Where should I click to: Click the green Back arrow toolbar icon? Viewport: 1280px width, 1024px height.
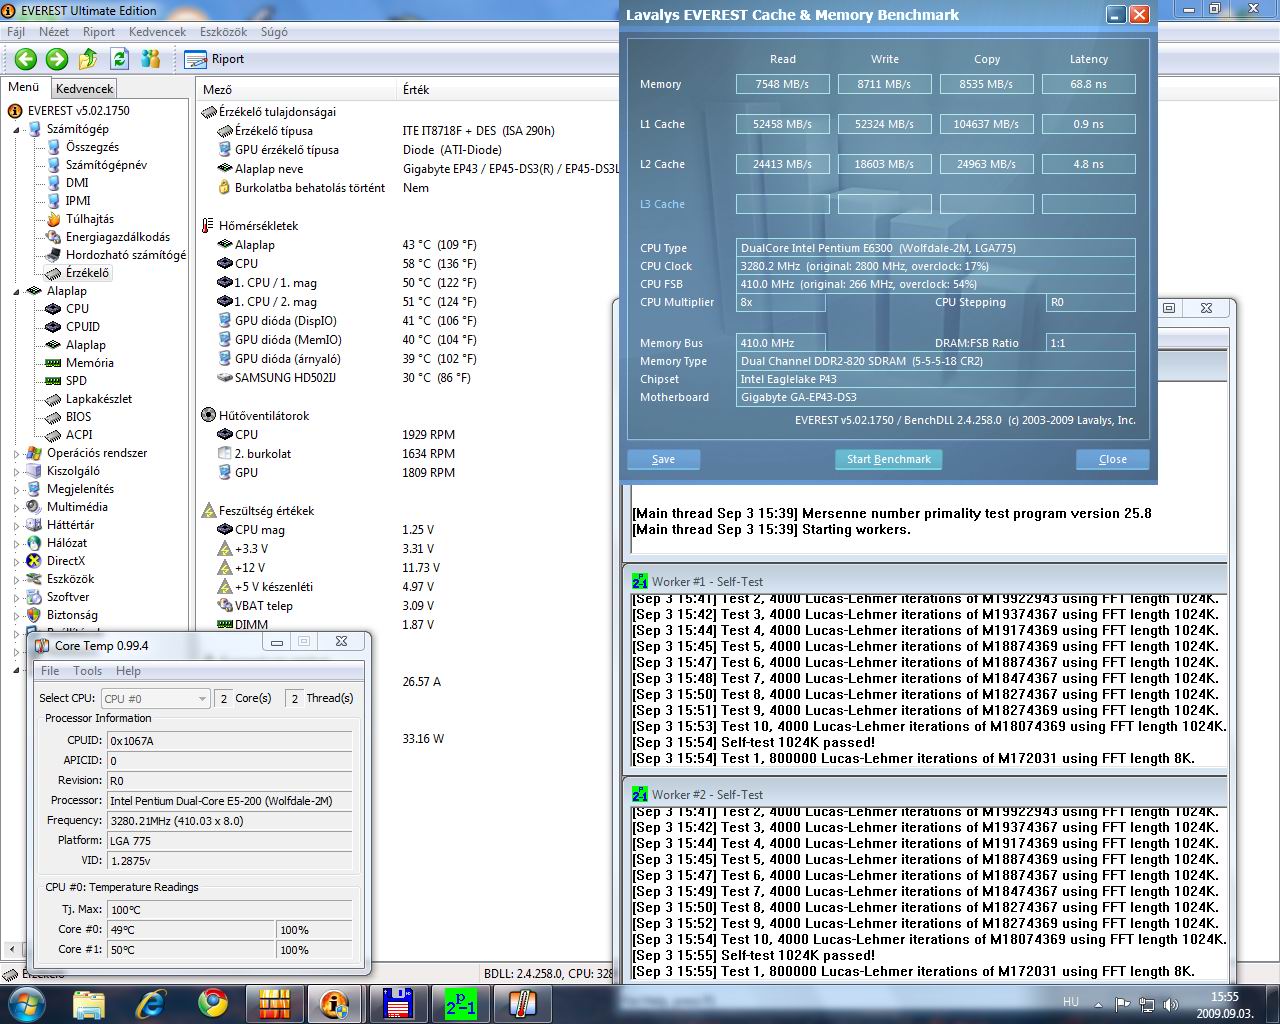26,59
